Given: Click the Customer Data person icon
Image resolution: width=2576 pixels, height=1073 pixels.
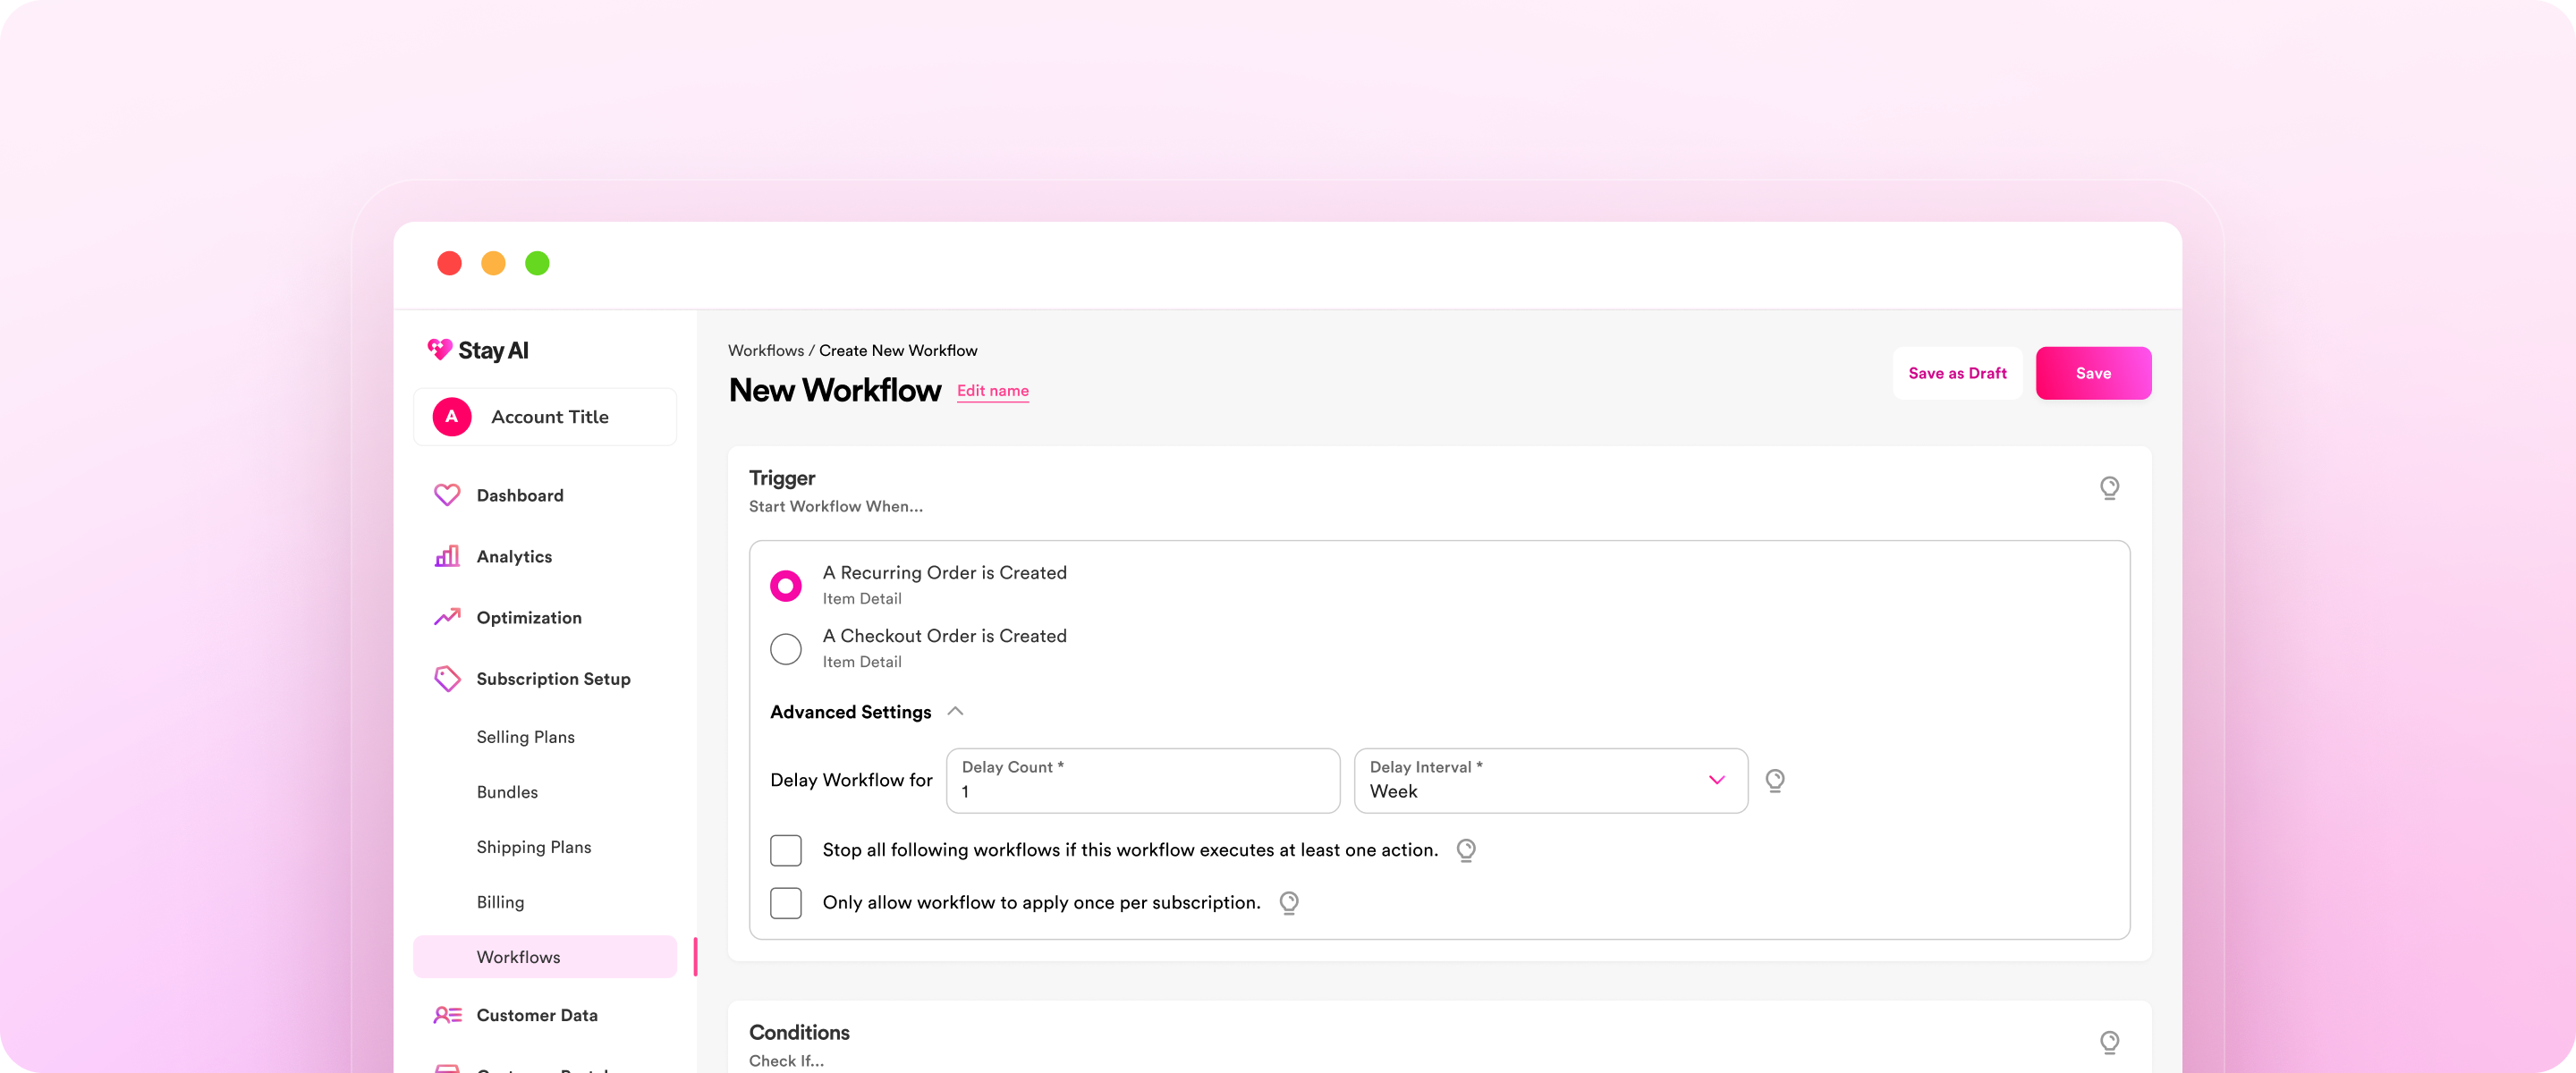Looking at the screenshot, I should (x=447, y=1015).
